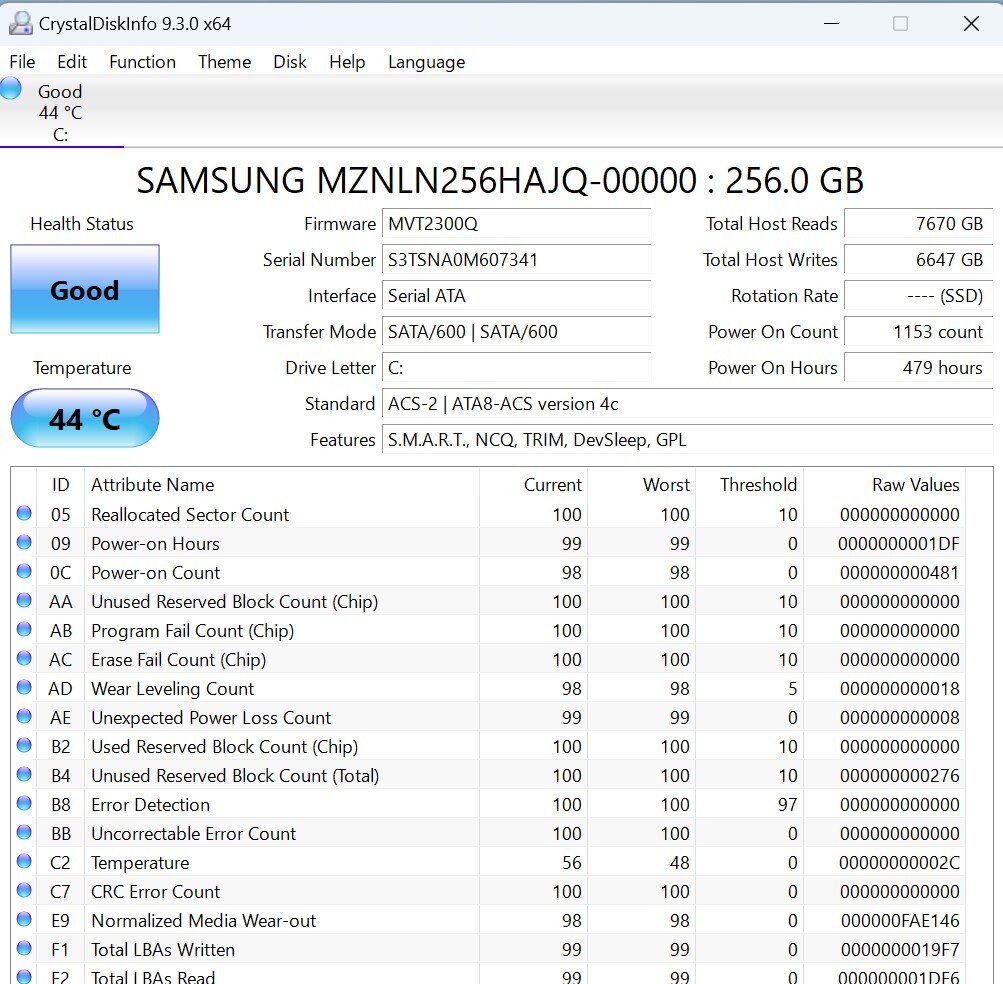Select raw value 000000000276
This screenshot has width=1003, height=984.
pyautogui.click(x=899, y=775)
